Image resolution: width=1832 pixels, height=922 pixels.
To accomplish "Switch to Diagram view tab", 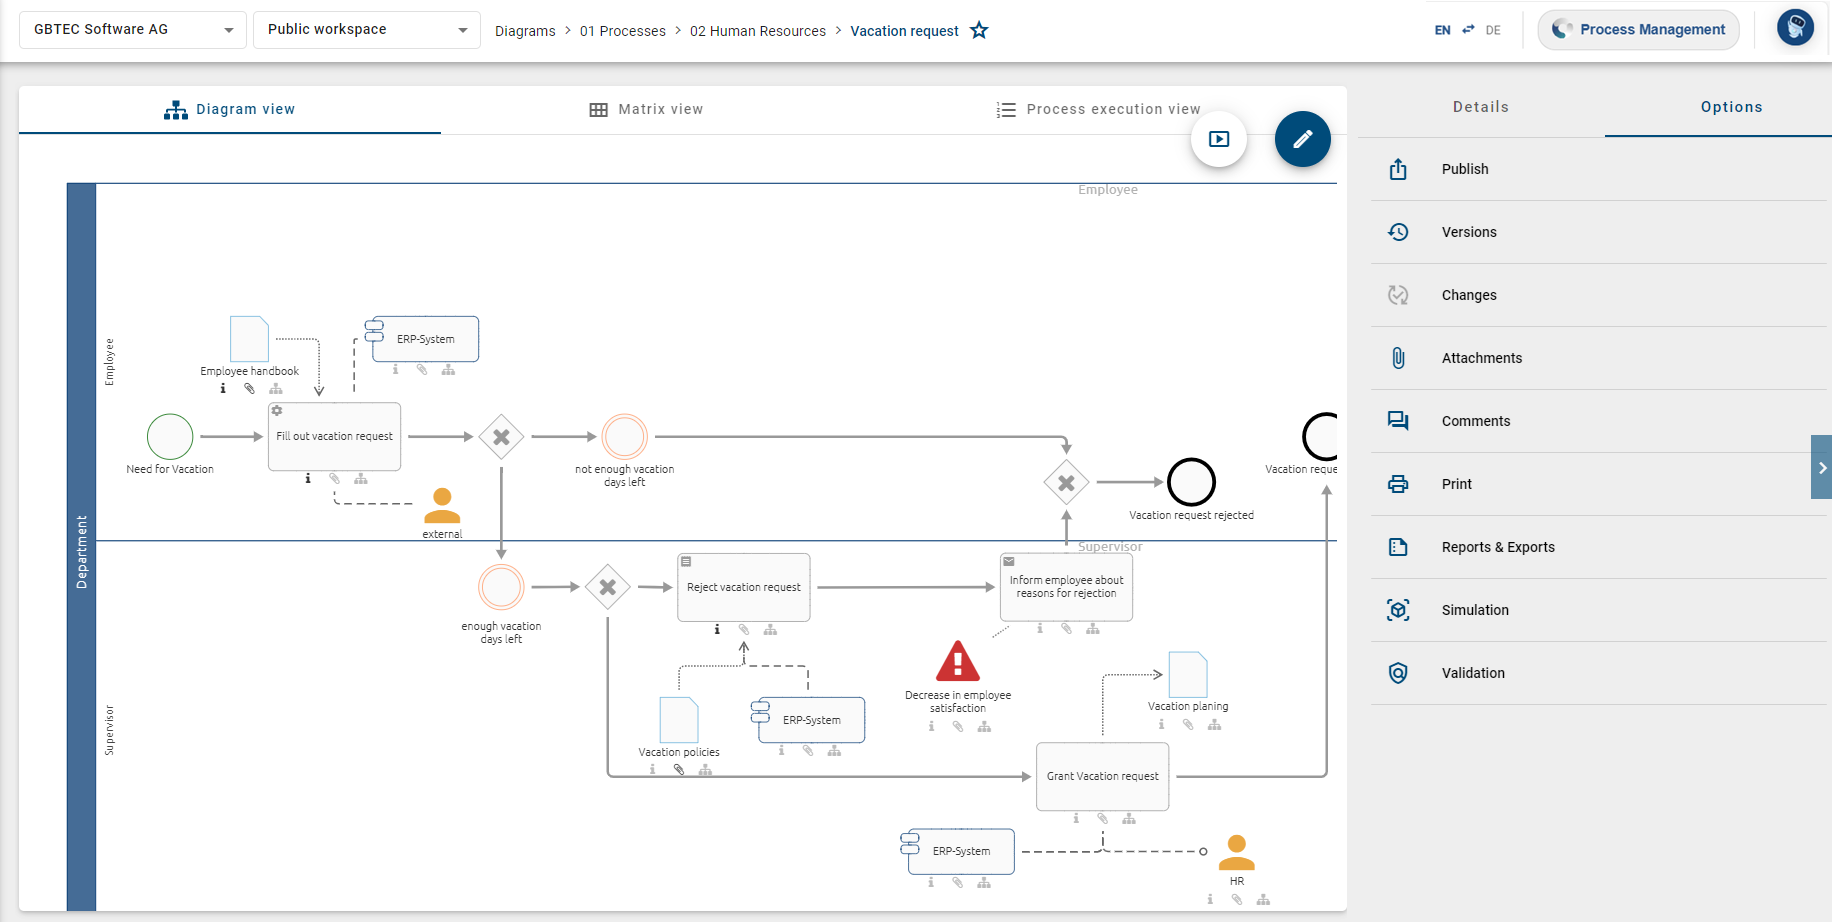I will [230, 110].
